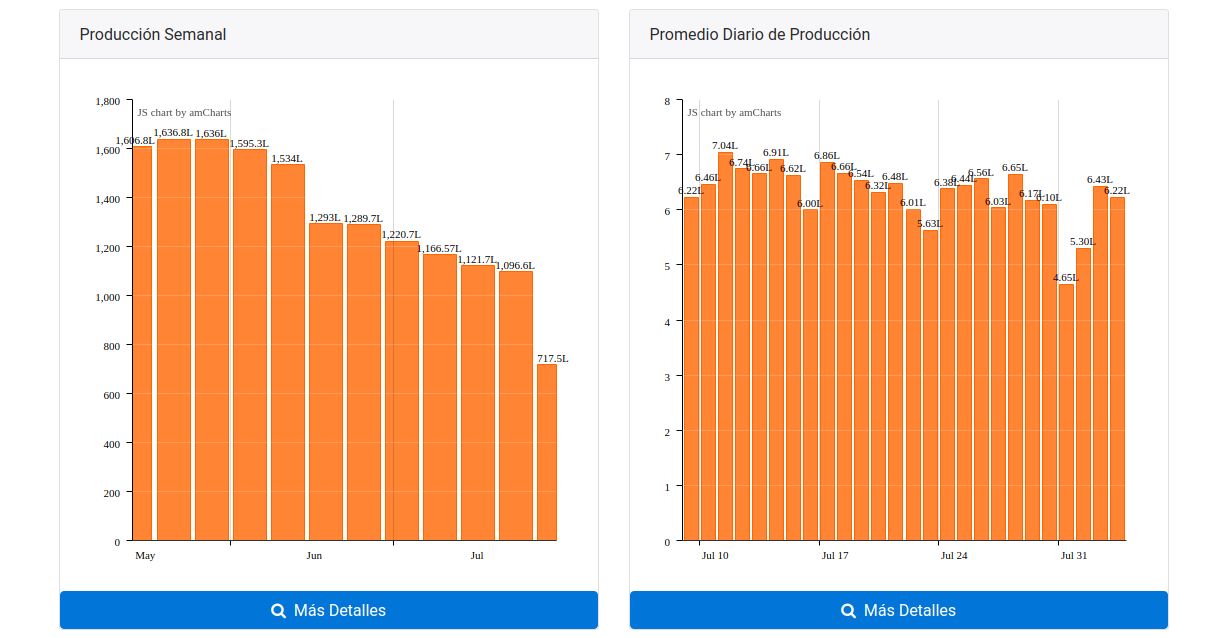
Task: Click the 8 y-axis label on daily chart
Action: pyautogui.click(x=667, y=101)
